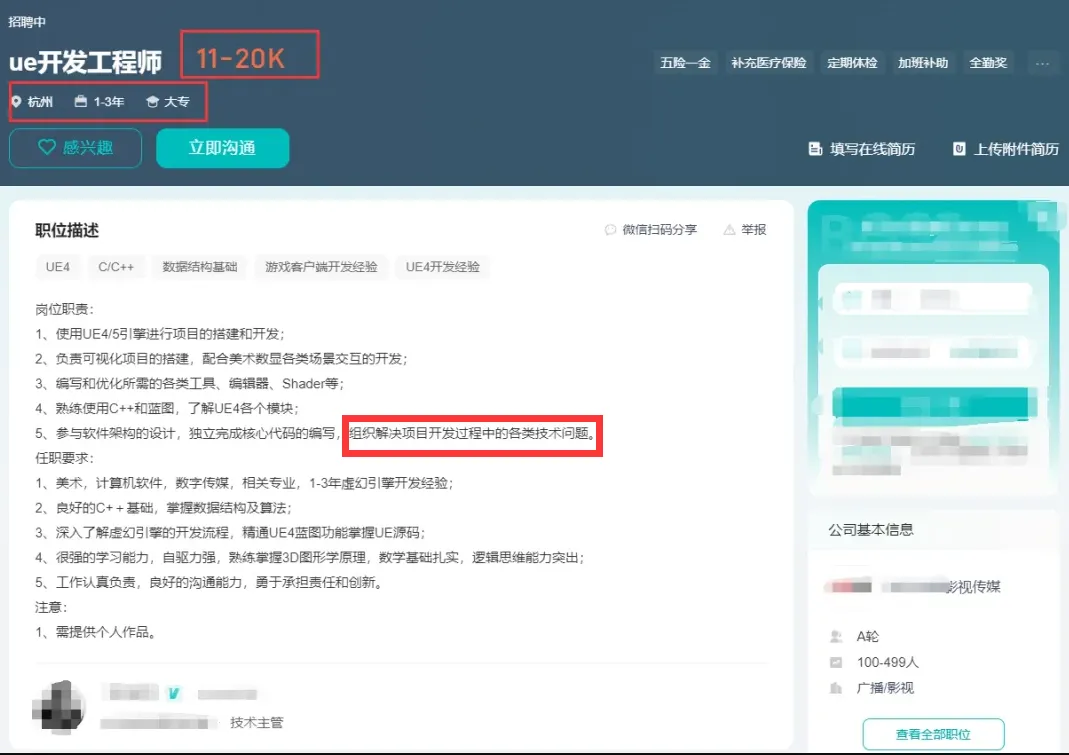Click the 数据结构基础 tag
This screenshot has width=1069, height=755.
tap(200, 267)
